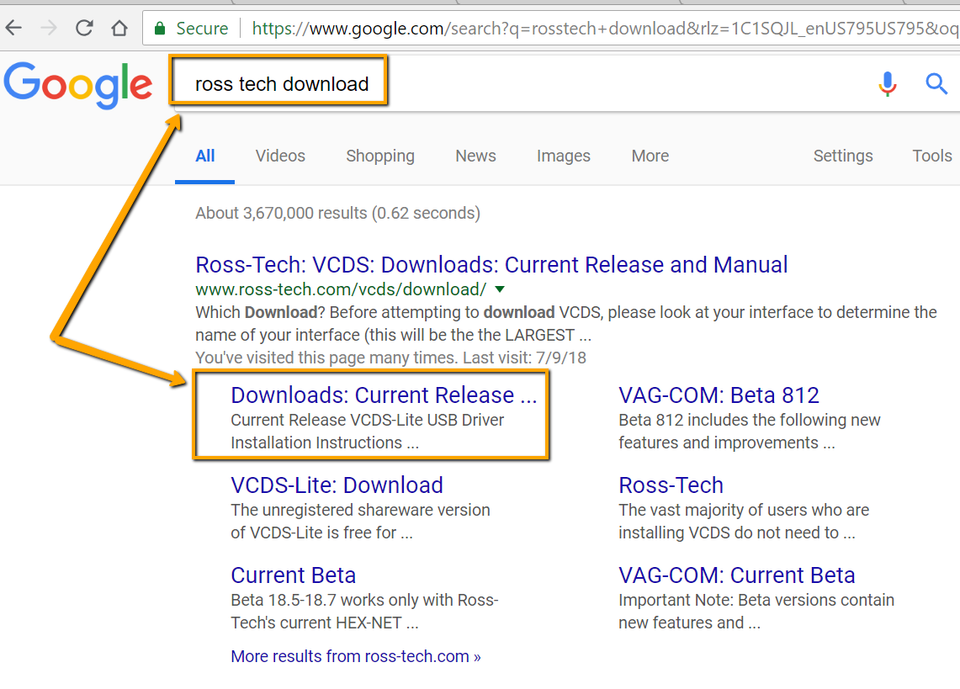Click the browser forward arrow
Image resolution: width=960 pixels, height=689 pixels.
coord(48,28)
